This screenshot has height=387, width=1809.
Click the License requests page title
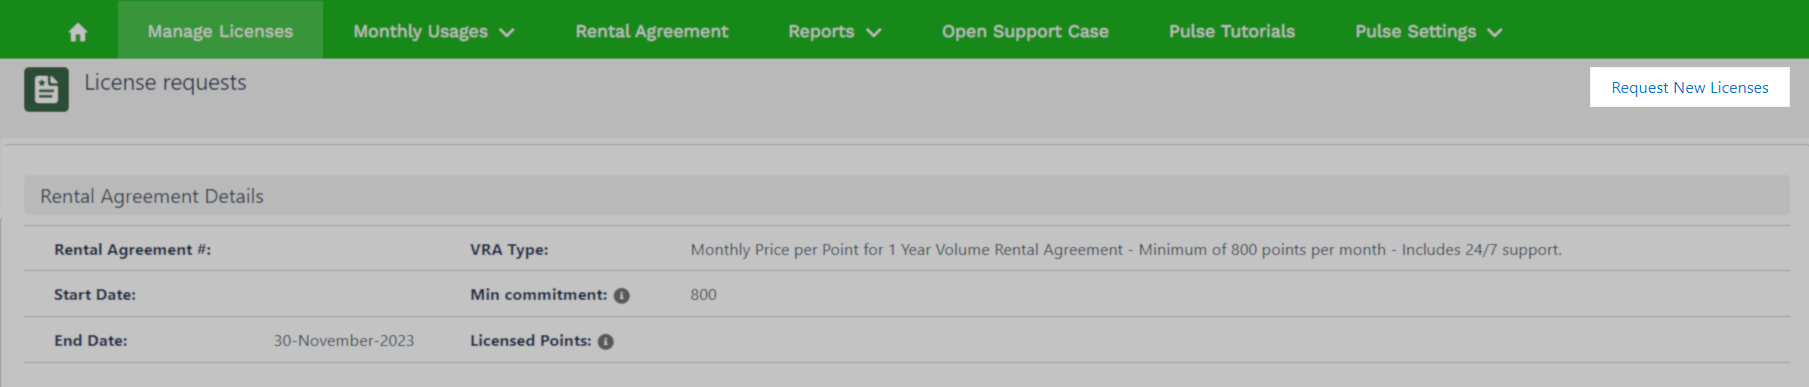coord(165,82)
